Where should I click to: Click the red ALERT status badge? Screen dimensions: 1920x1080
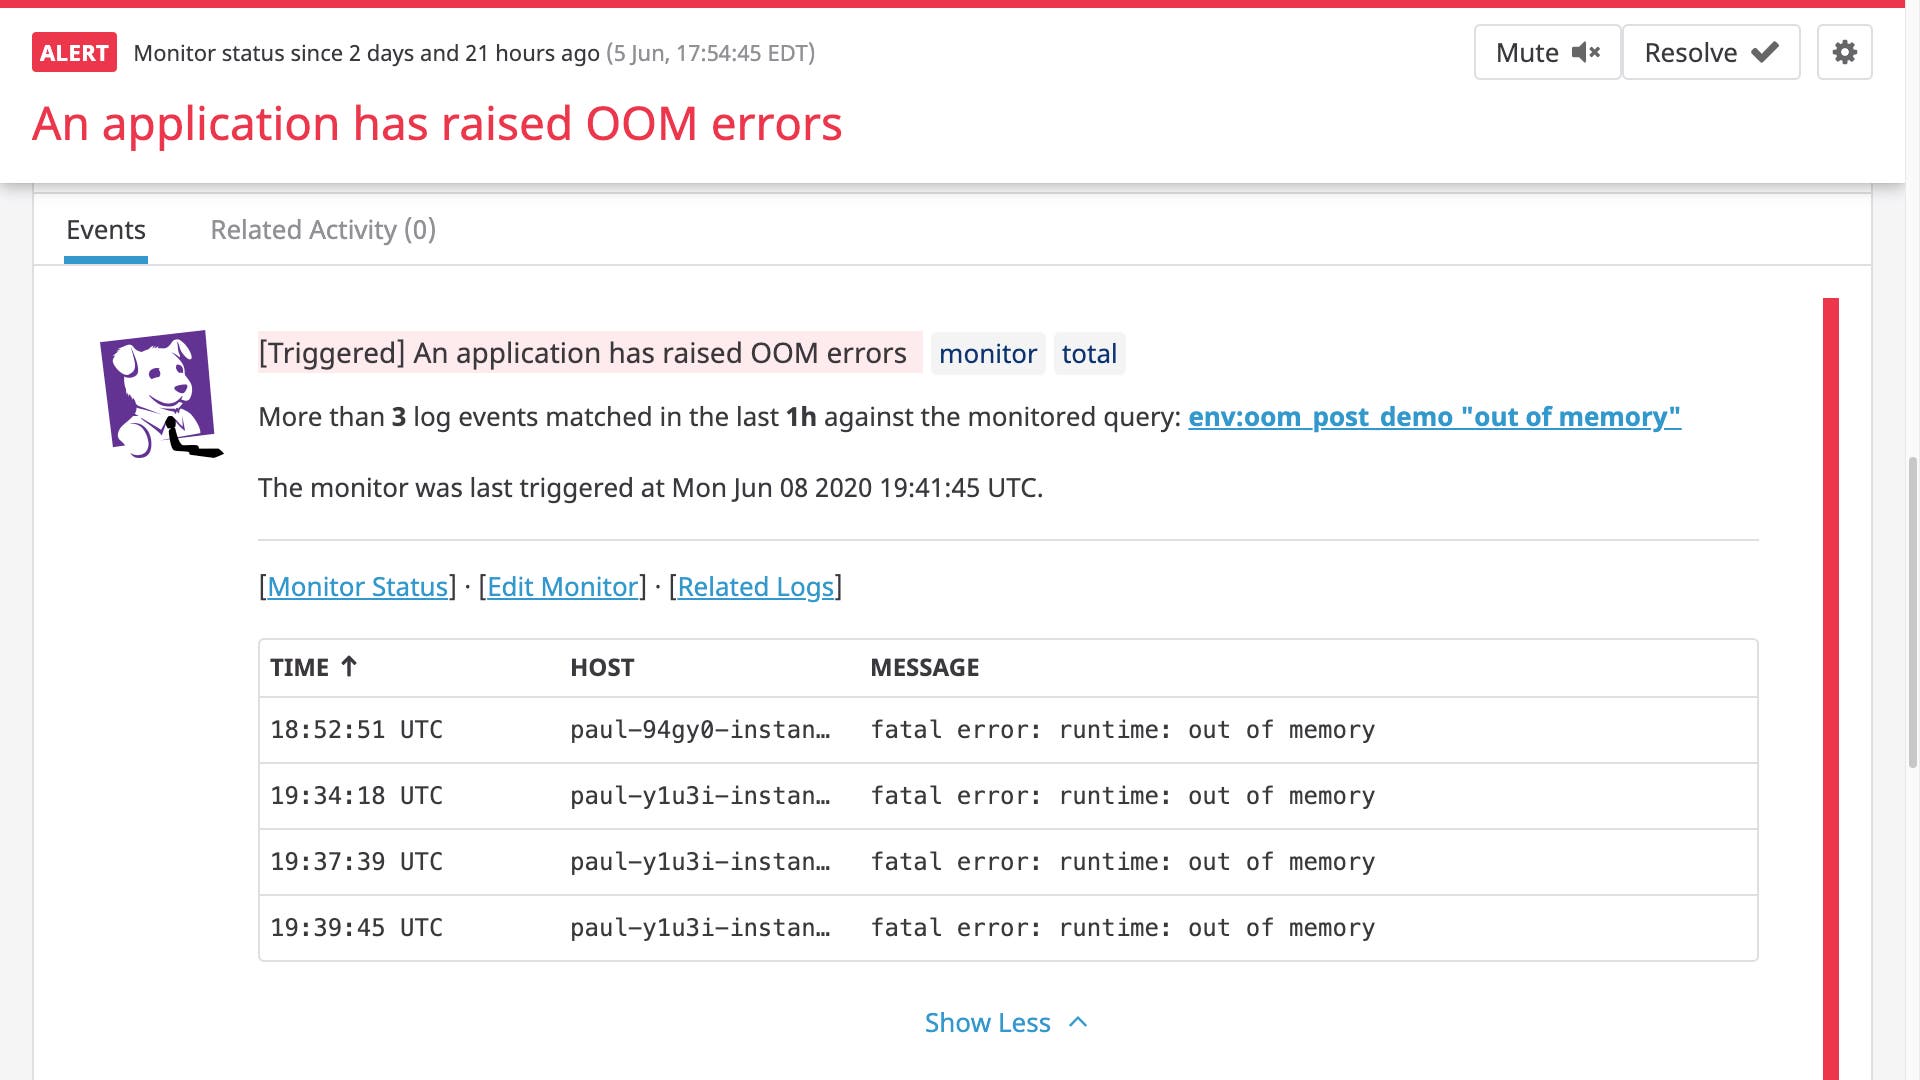pos(74,52)
